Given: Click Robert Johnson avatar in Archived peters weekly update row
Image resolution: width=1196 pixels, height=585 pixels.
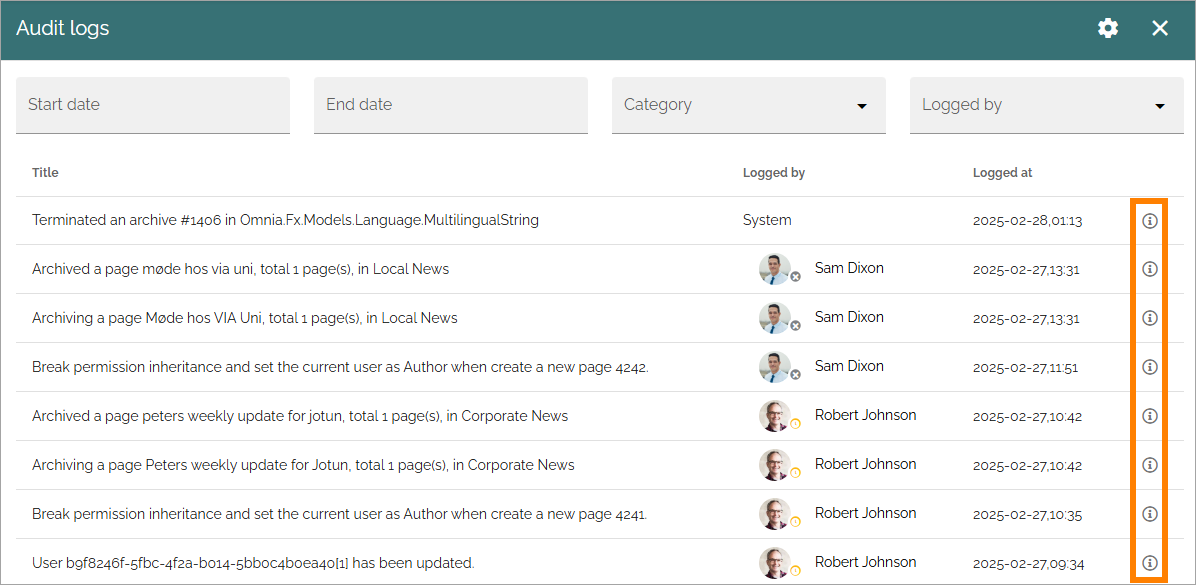Looking at the screenshot, I should [774, 416].
